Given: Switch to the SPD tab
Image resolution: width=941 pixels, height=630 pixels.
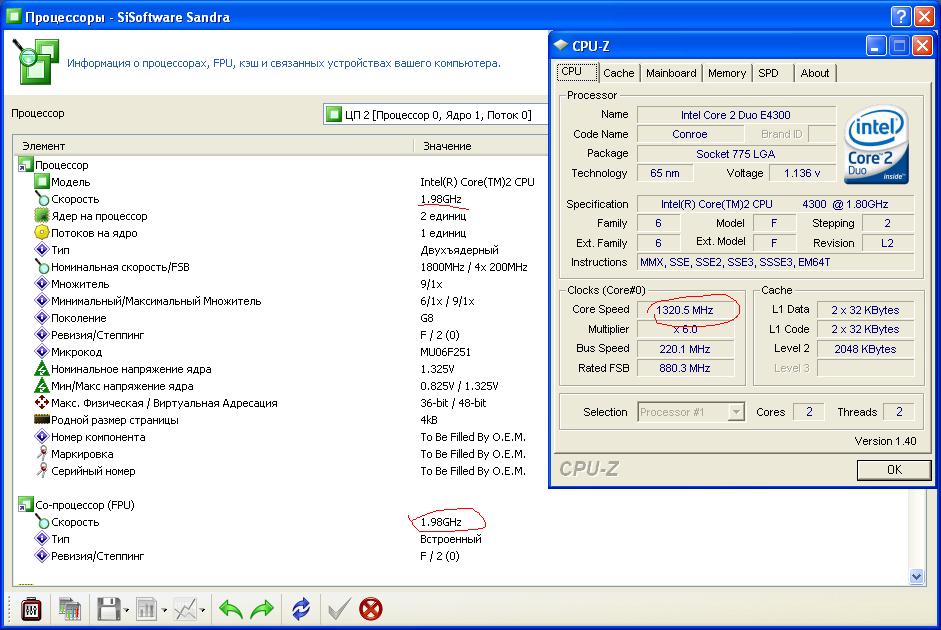Looking at the screenshot, I should (x=768, y=73).
